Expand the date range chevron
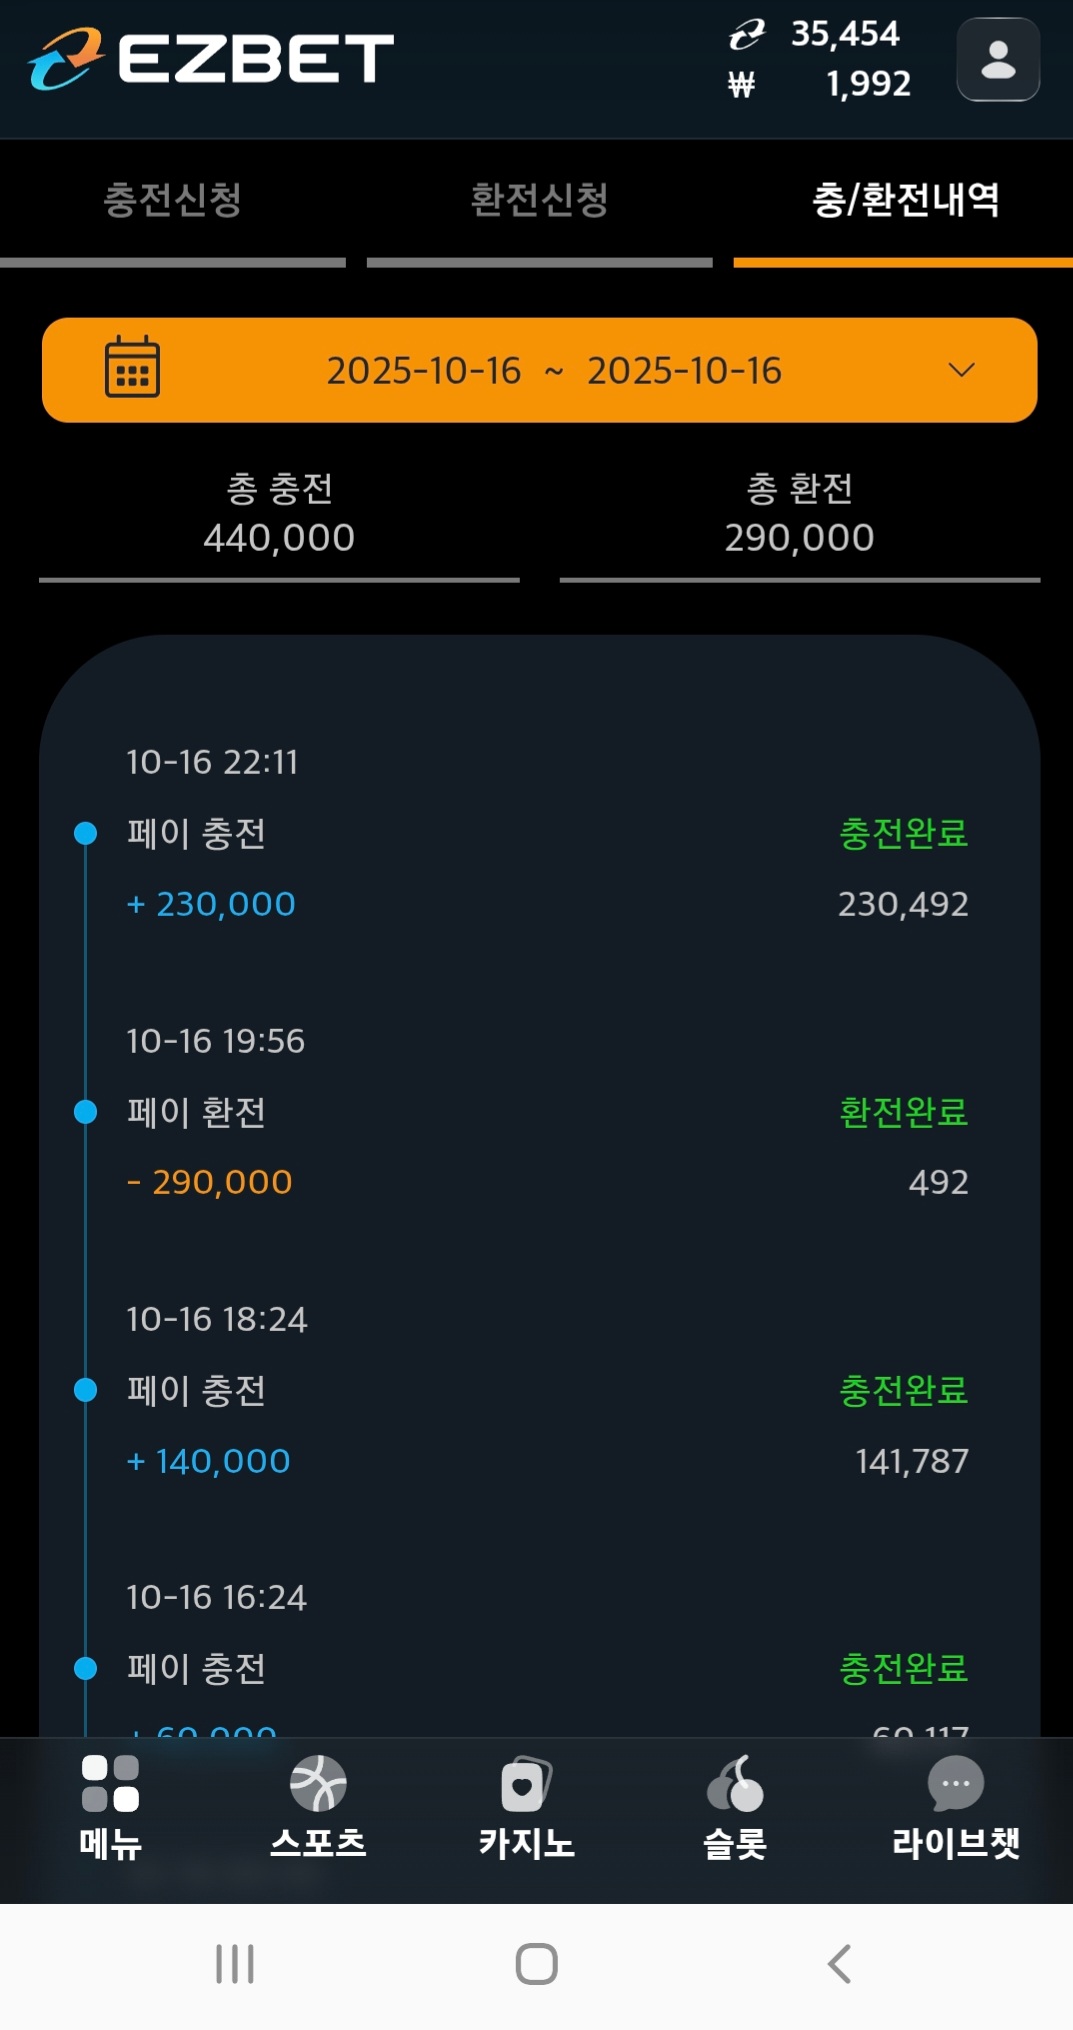 coord(961,370)
